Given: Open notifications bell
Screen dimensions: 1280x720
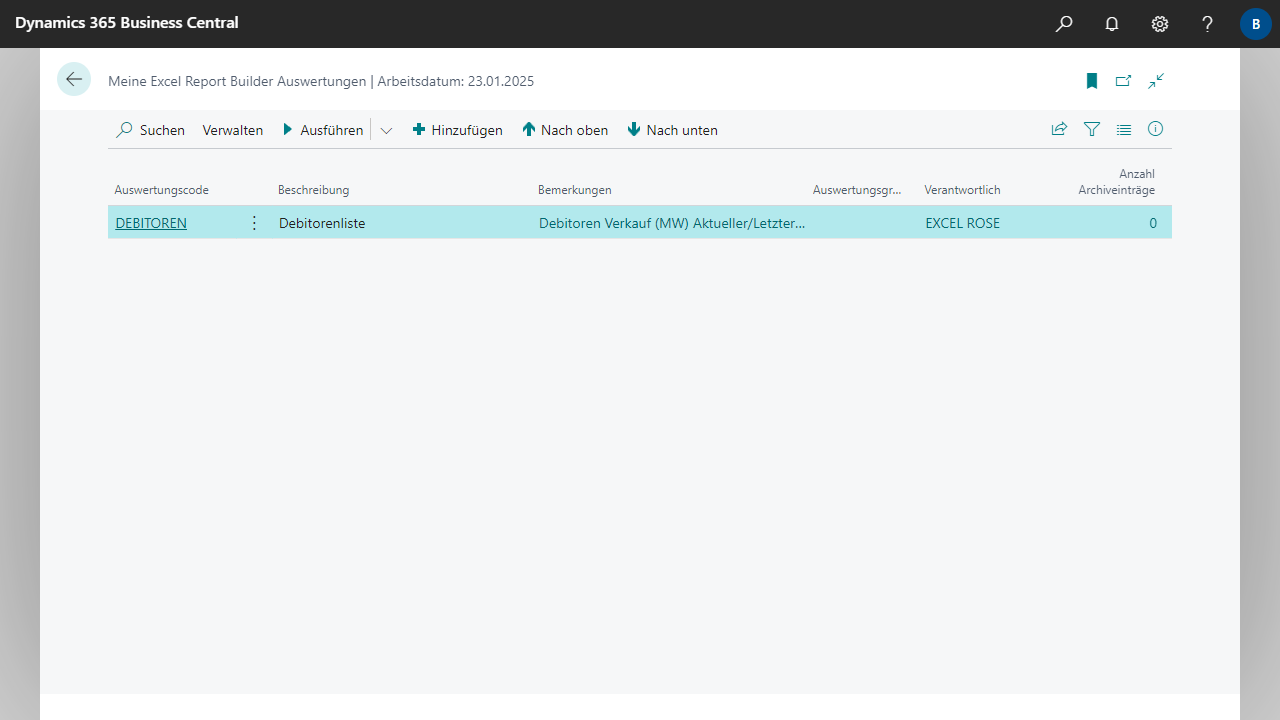Looking at the screenshot, I should 1112,24.
